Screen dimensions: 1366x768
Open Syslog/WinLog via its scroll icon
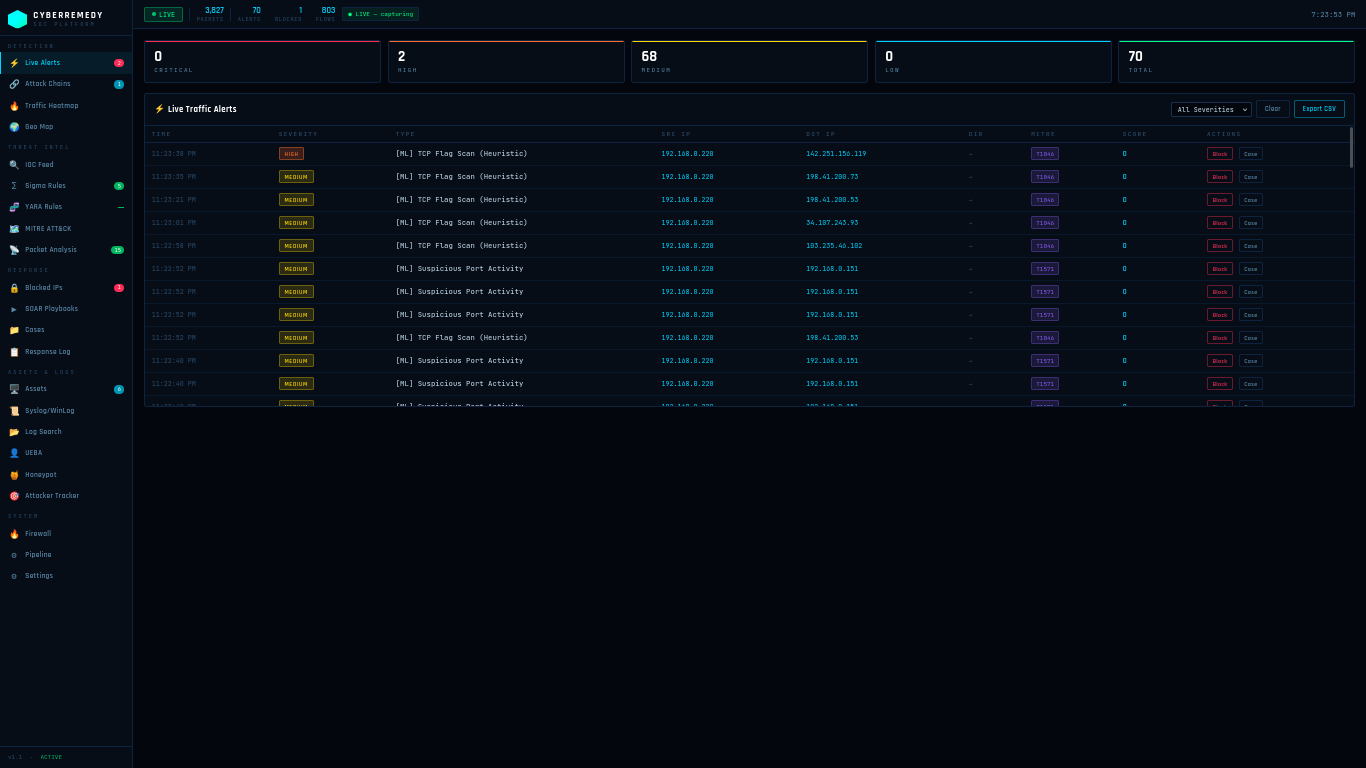coord(14,411)
